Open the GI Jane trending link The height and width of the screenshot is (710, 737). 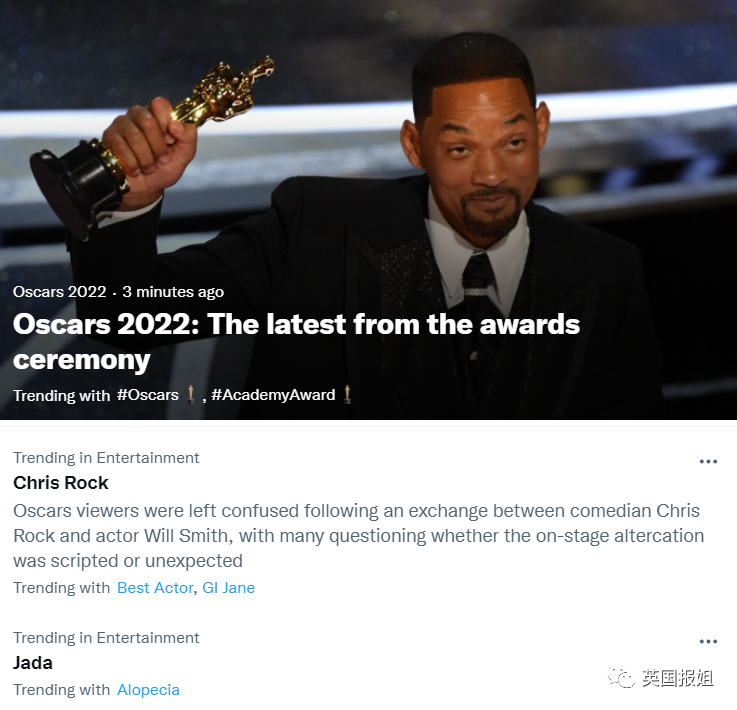click(x=228, y=587)
